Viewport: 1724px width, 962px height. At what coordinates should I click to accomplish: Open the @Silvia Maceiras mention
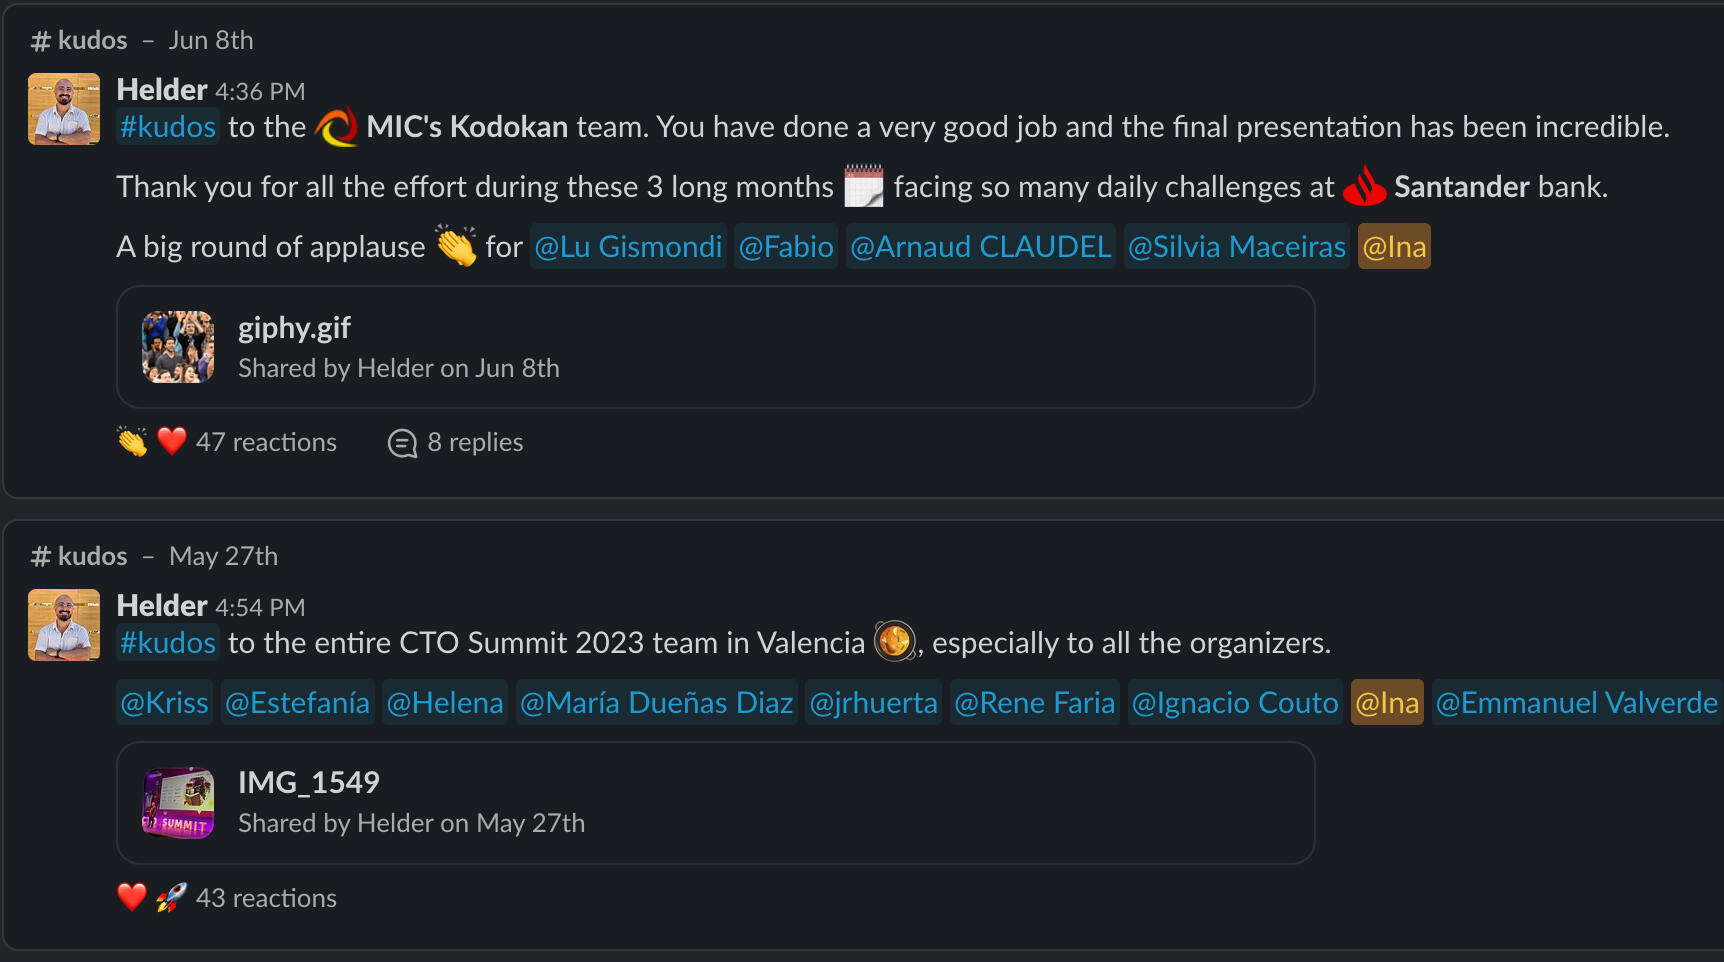pos(1236,247)
